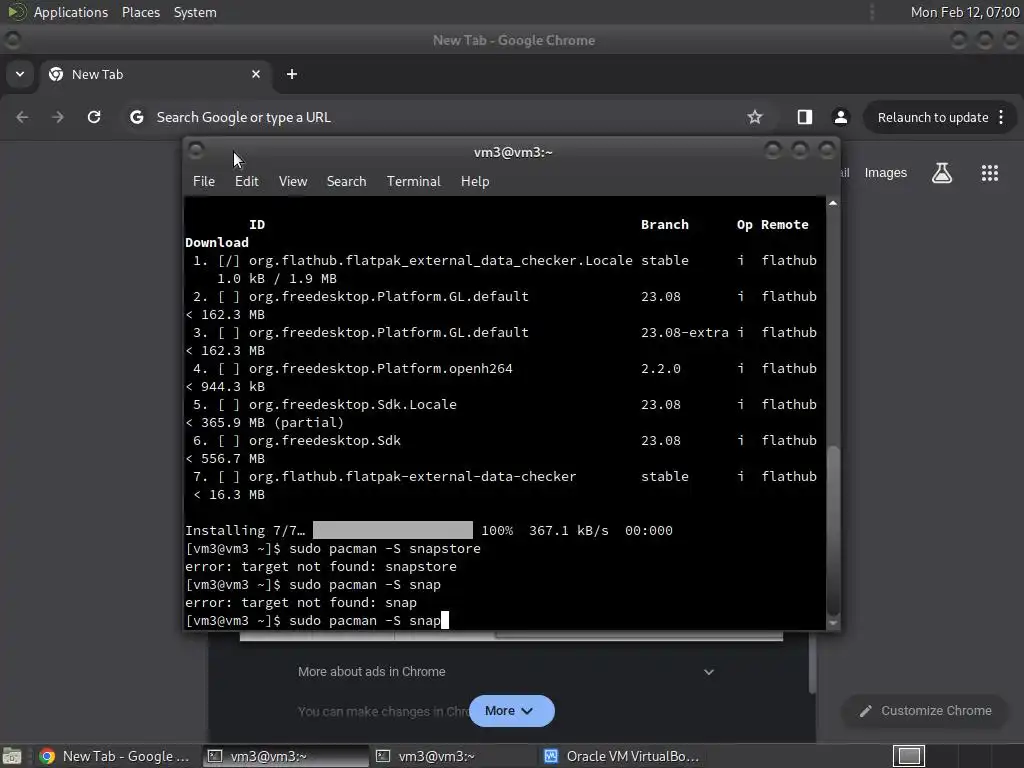Viewport: 1024px width, 768px height.
Task: Open Chrome profile avatar icon
Action: [840, 117]
